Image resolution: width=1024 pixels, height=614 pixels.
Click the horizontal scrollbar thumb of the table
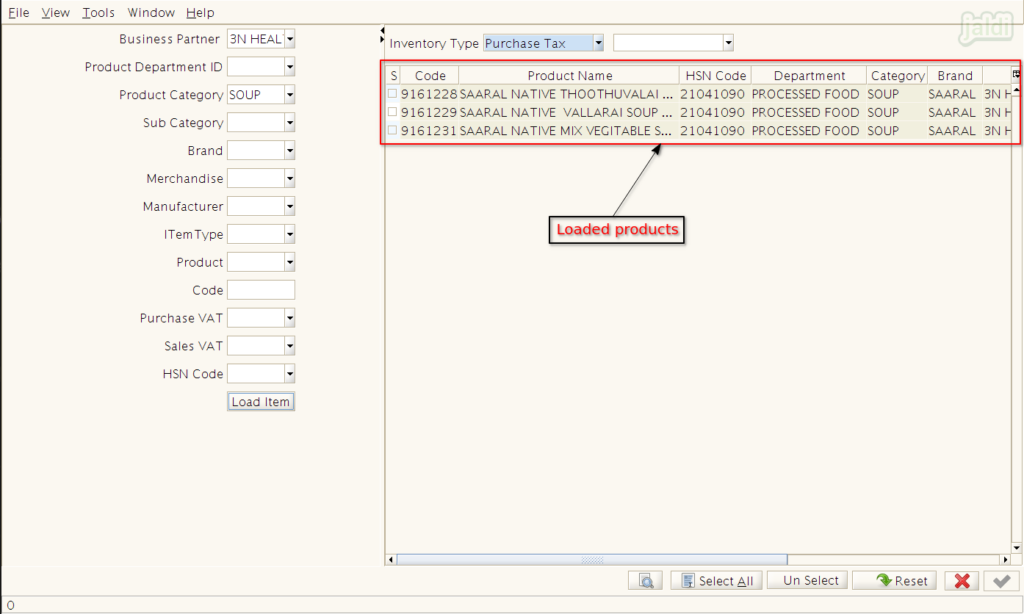click(592, 560)
